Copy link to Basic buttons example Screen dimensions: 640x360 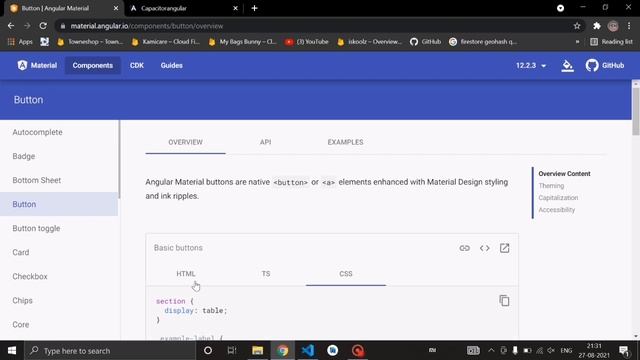click(464, 248)
